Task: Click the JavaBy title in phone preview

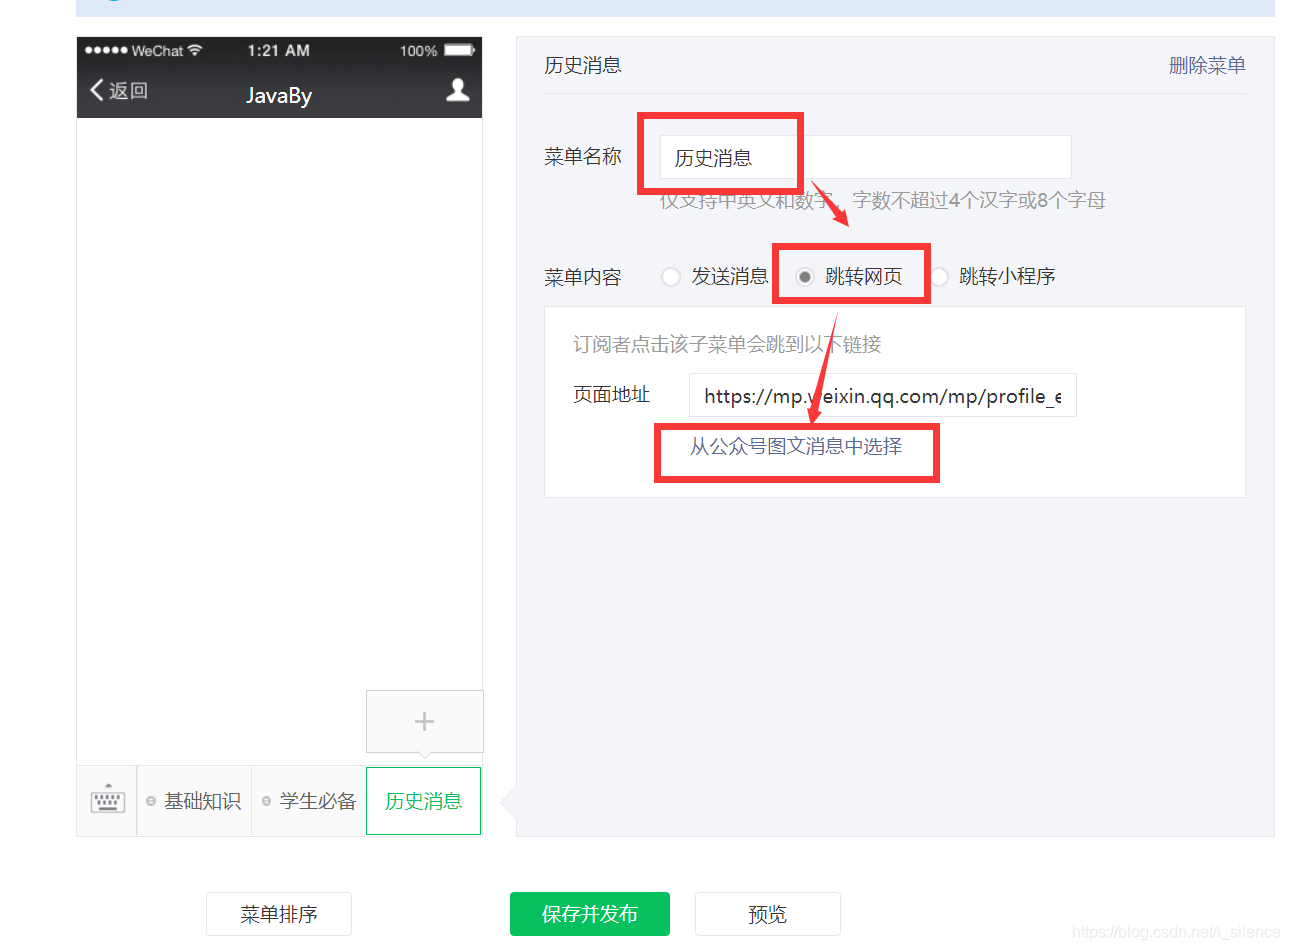Action: (279, 95)
